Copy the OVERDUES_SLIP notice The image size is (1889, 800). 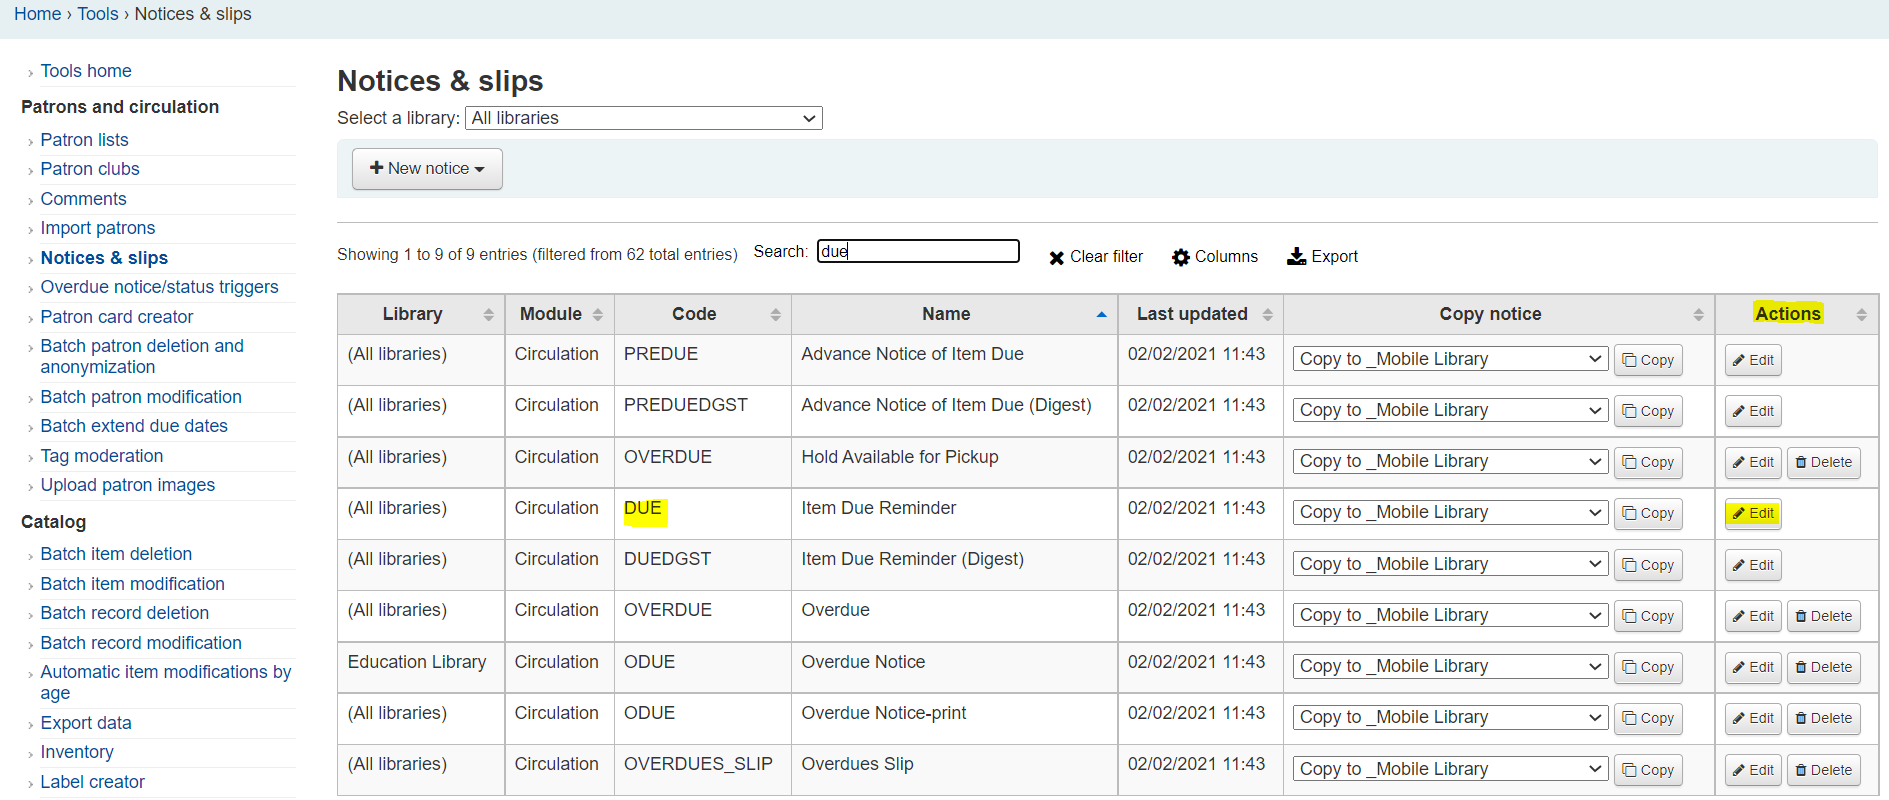pyautogui.click(x=1648, y=770)
